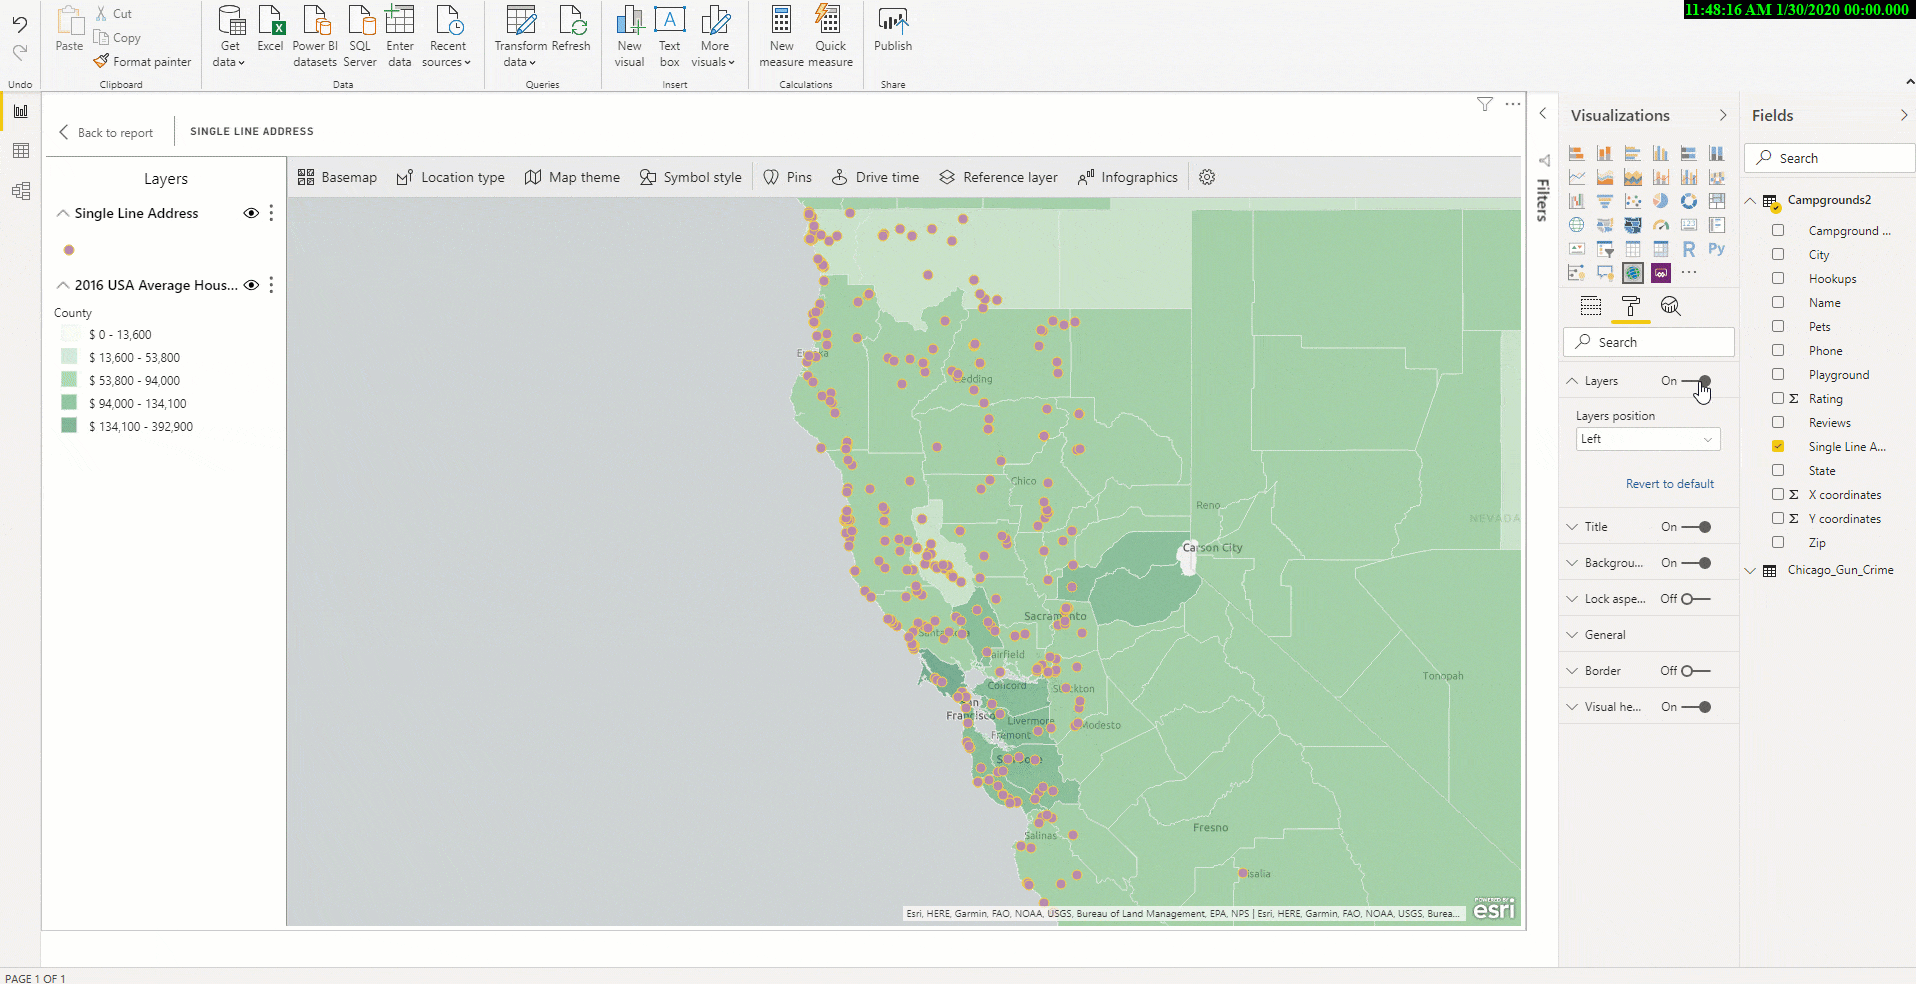The image size is (1916, 984).
Task: Toggle the Visual header switch
Action: [1697, 707]
